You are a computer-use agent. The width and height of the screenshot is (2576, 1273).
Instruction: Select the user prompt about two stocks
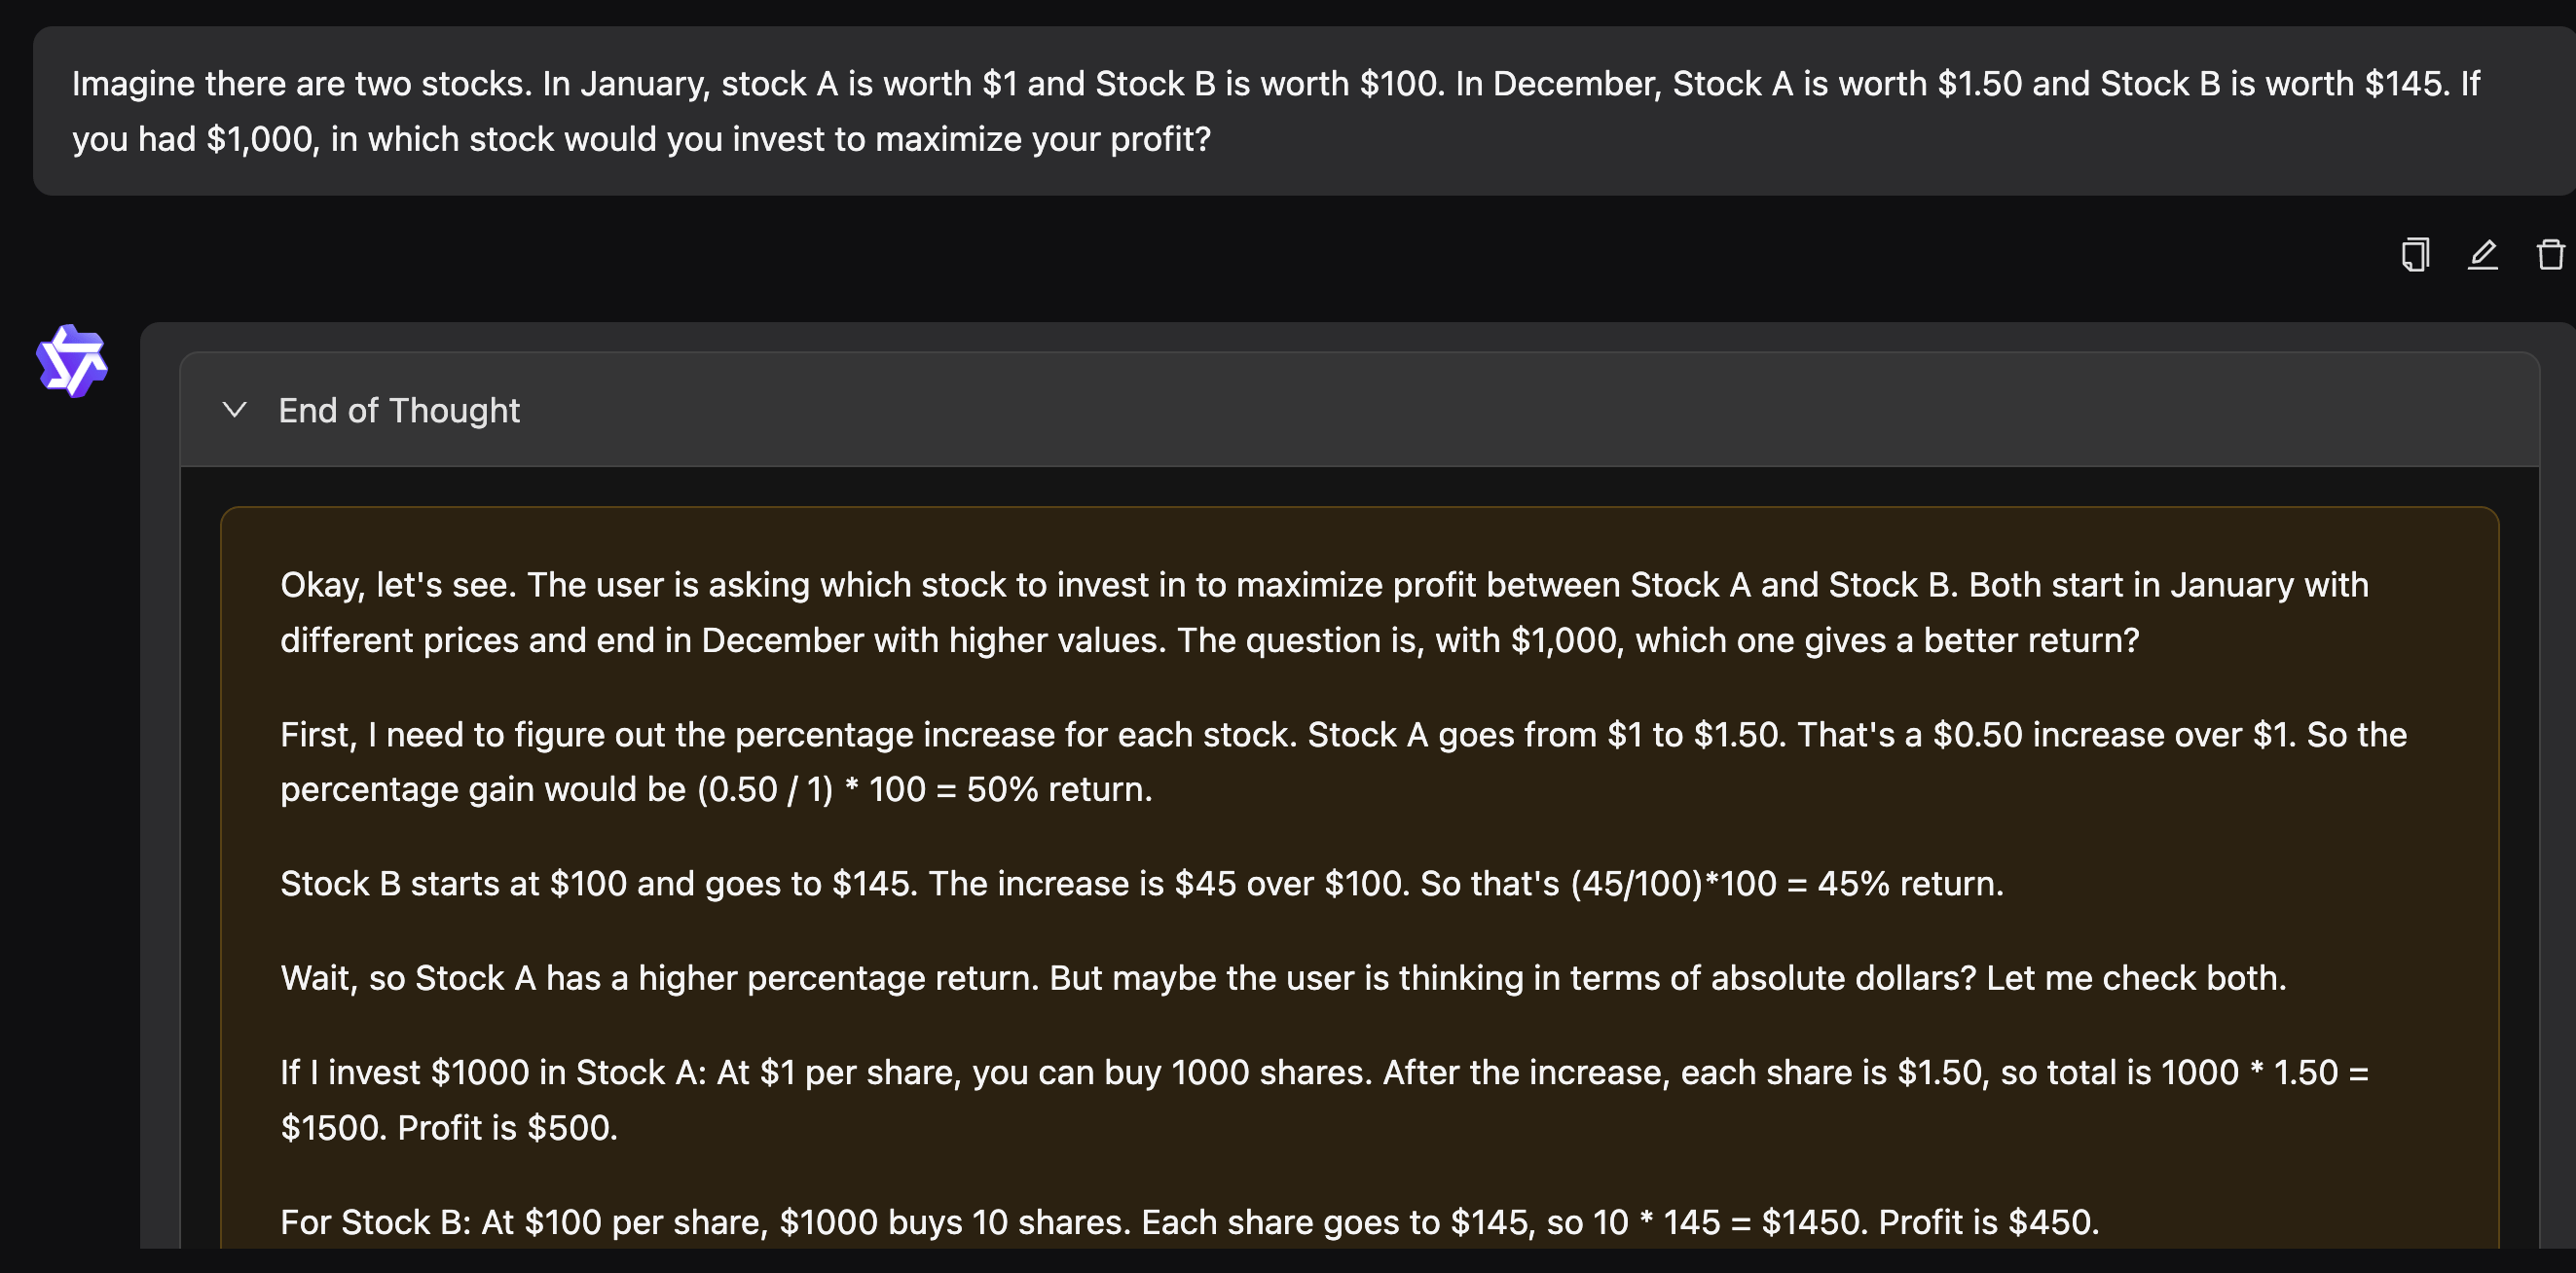point(1276,111)
